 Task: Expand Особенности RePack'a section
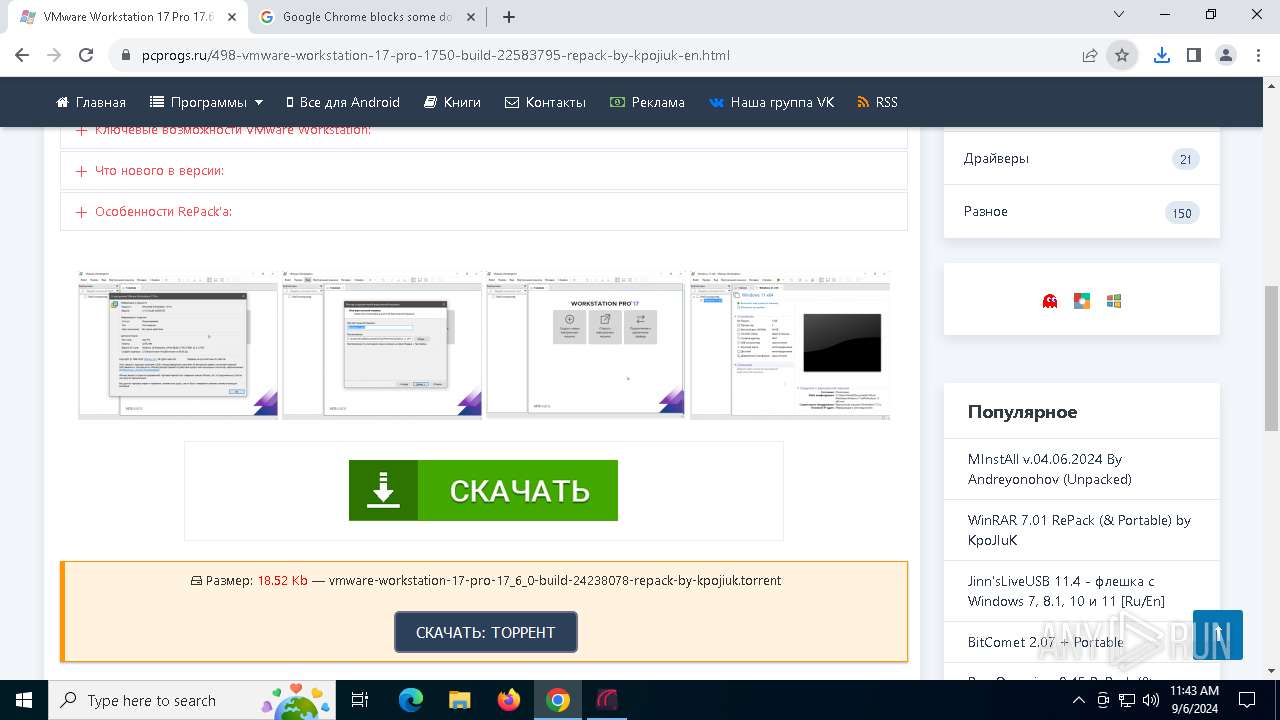[x=484, y=212]
